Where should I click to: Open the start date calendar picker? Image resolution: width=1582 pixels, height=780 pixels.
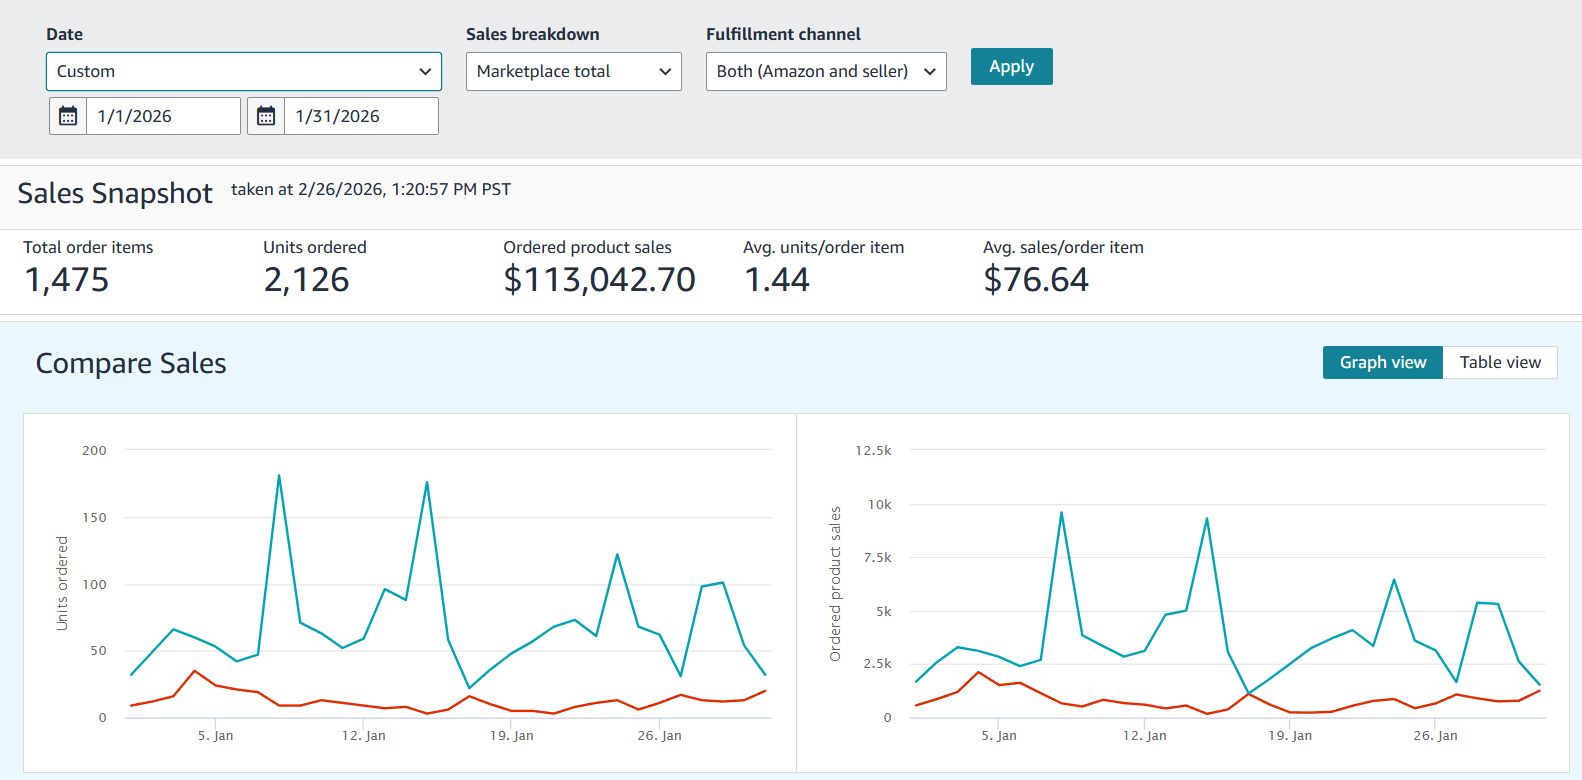(68, 116)
